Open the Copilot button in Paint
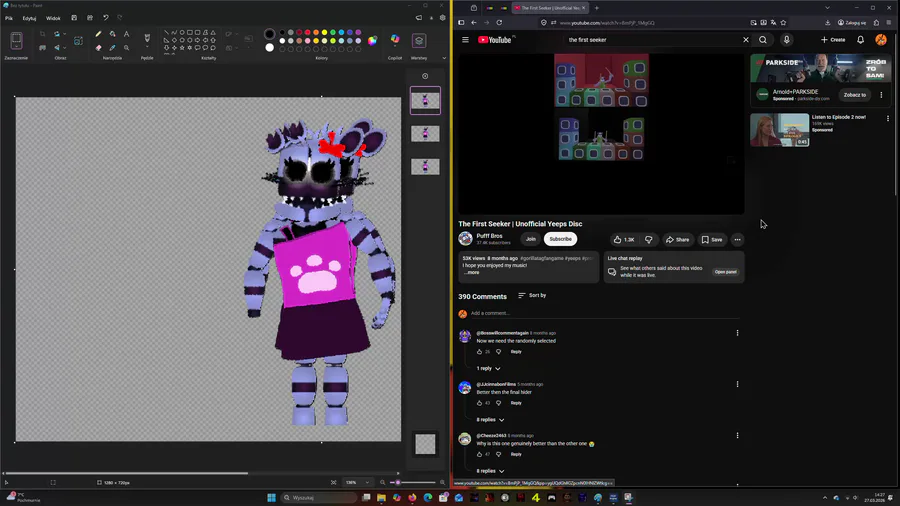This screenshot has width=900, height=506. coord(395,40)
